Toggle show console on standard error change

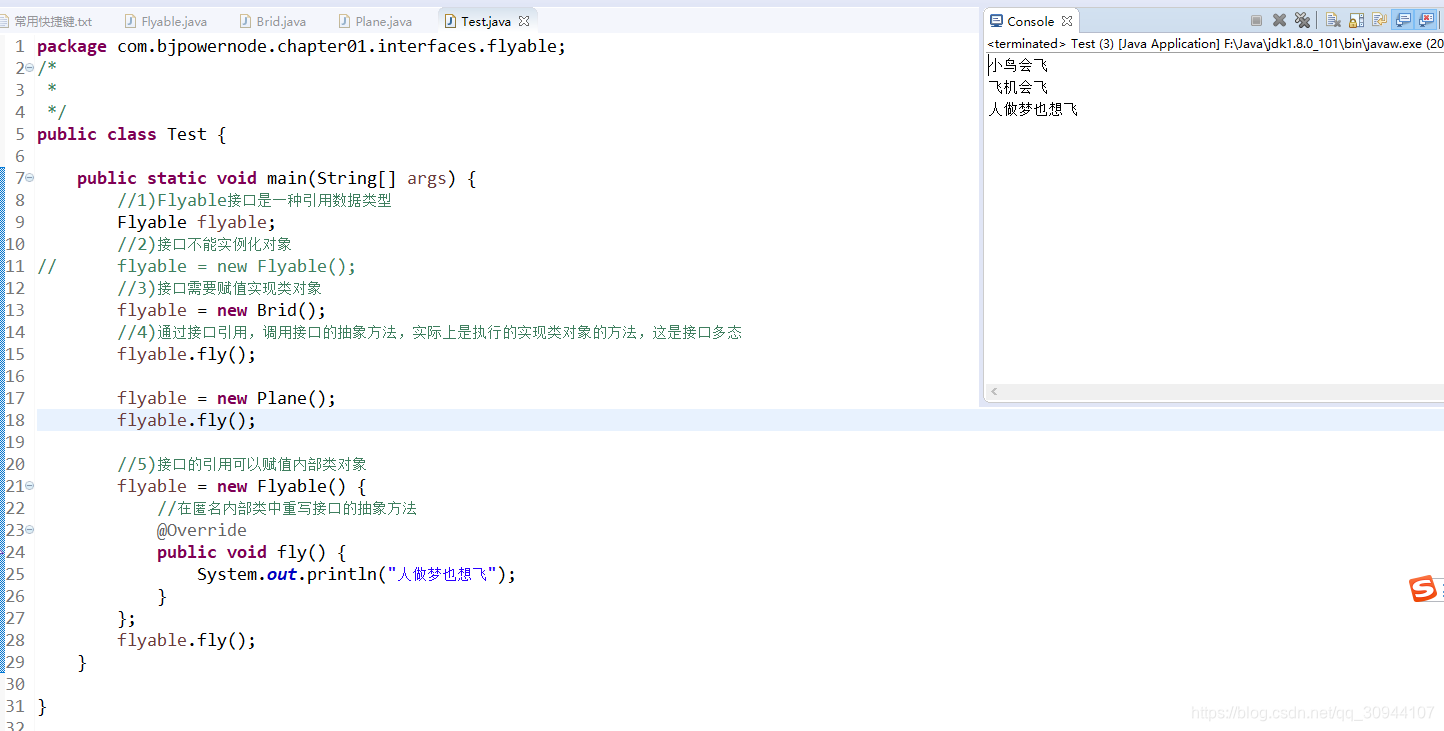pos(1426,20)
